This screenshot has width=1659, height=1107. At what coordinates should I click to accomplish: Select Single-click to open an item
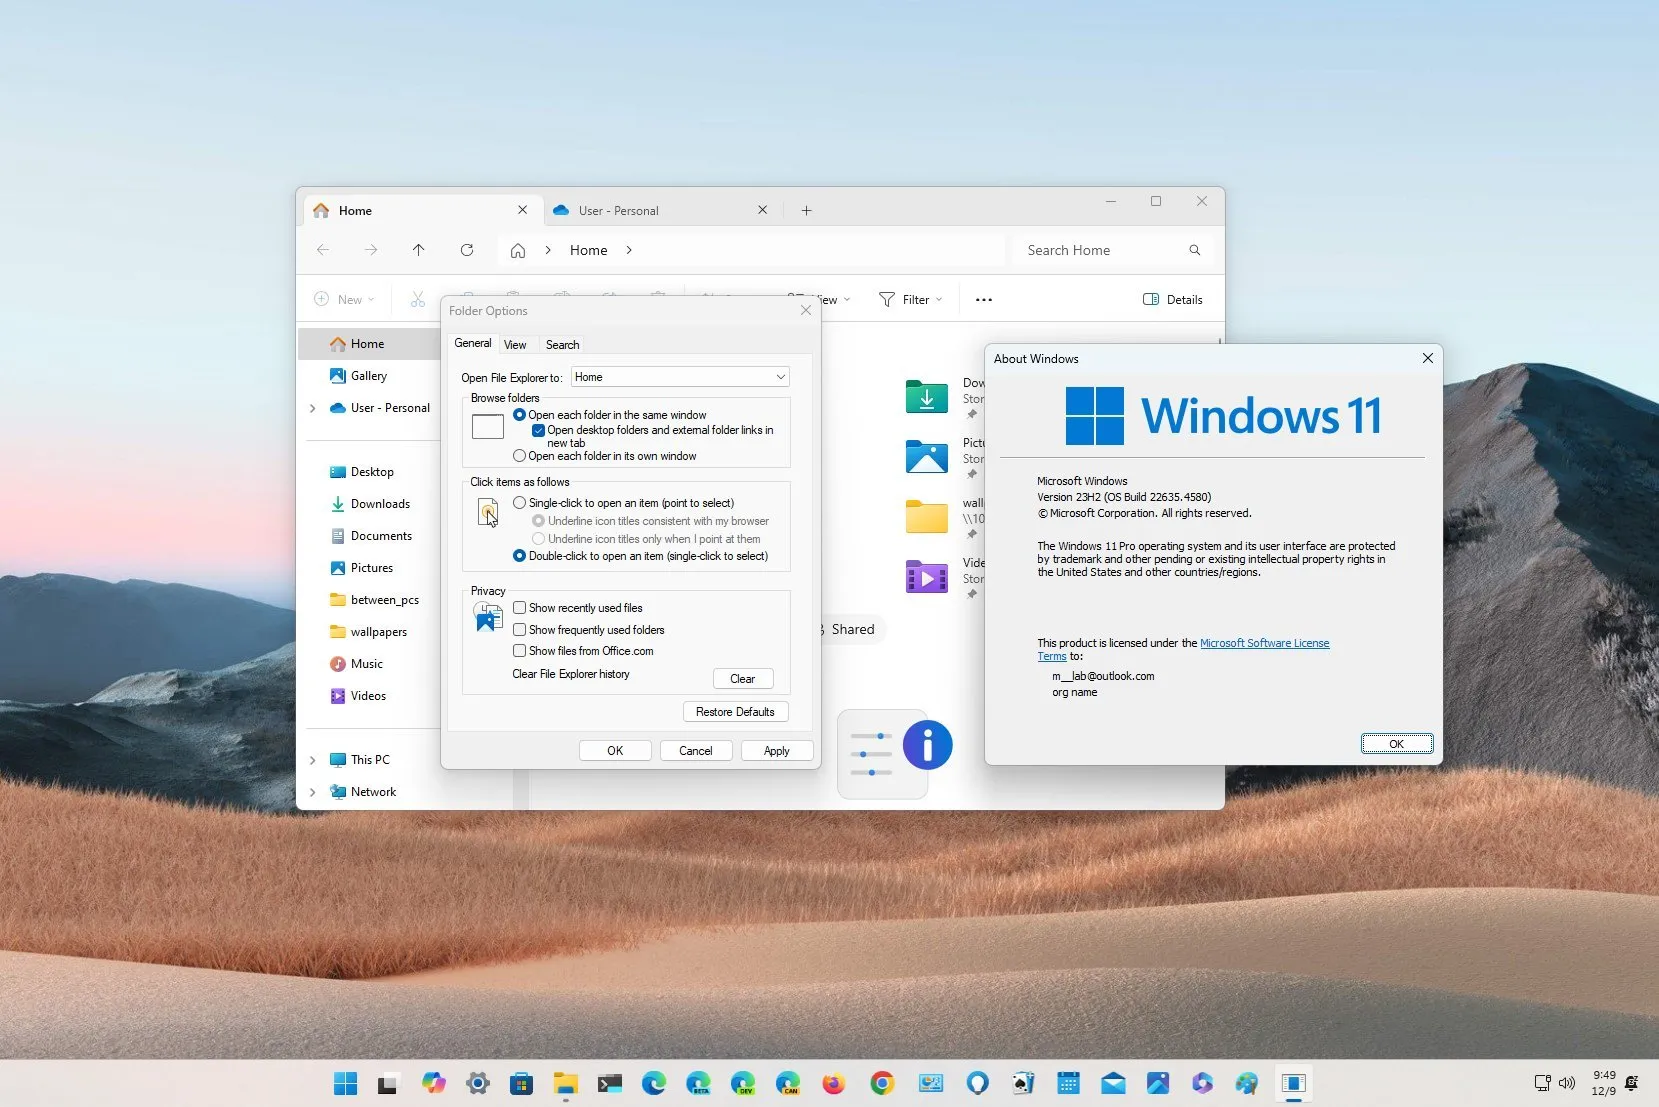[519, 503]
